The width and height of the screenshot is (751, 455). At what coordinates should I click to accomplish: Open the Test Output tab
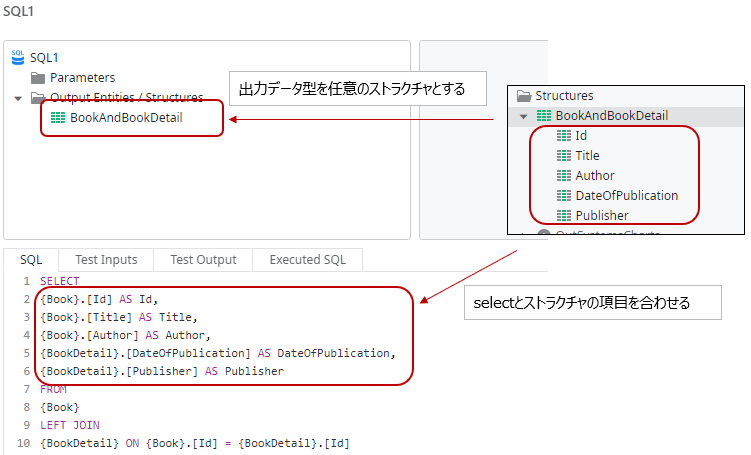[x=204, y=260]
